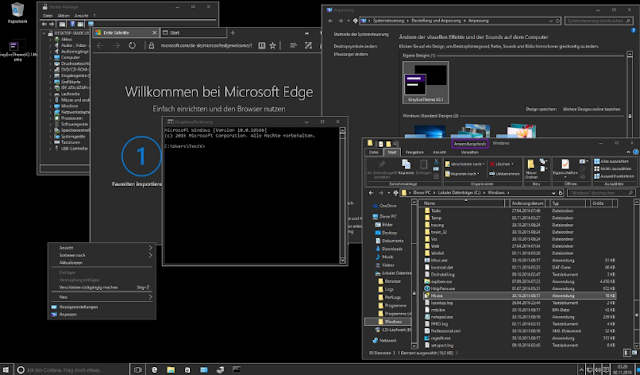This screenshot has height=375, width=640.
Task: Open the Edge web note pen icon
Action: pyautogui.click(x=308, y=46)
